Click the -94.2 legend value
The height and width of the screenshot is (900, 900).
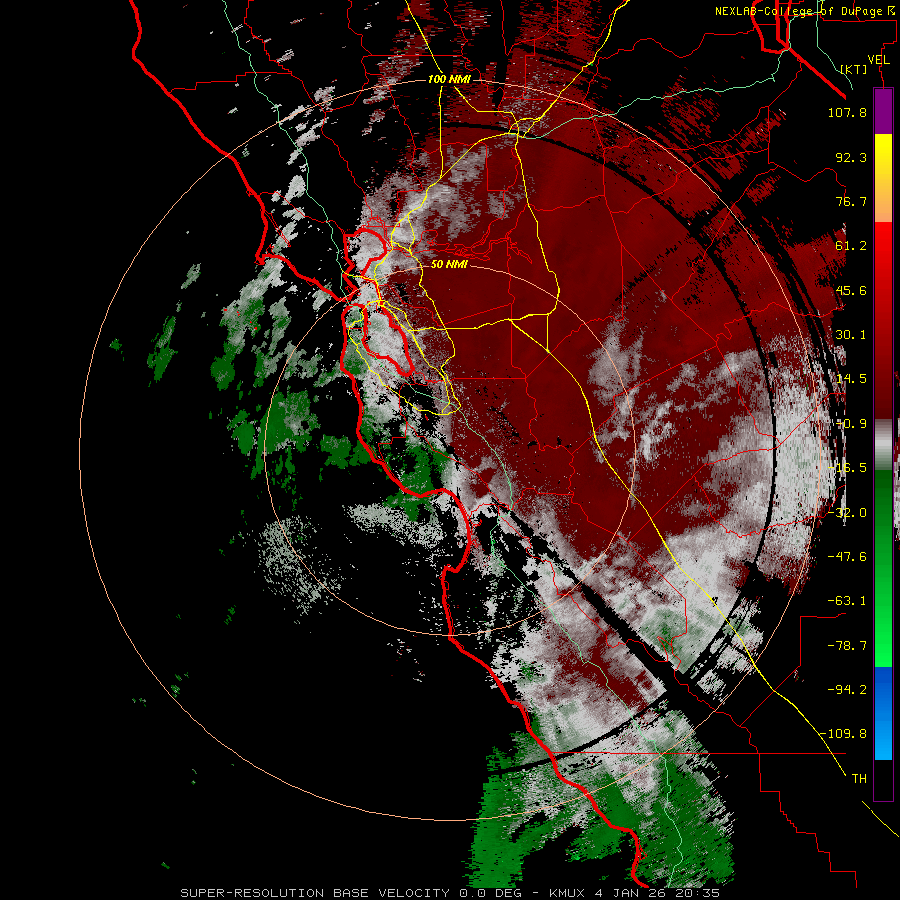click(847, 690)
